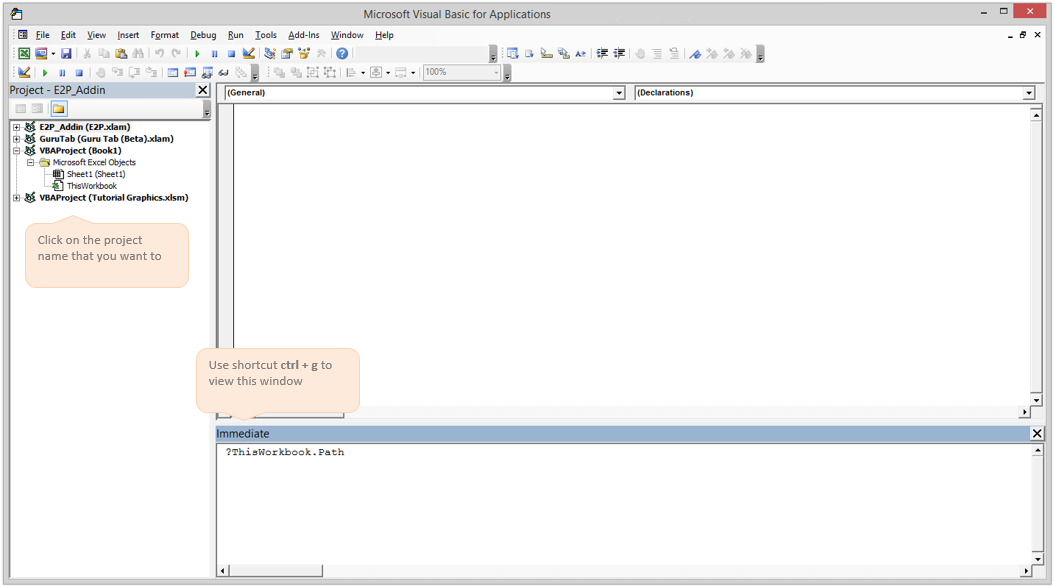1054x587 pixels.
Task: Toggle Folders view in Project panel
Action: [x=59, y=109]
